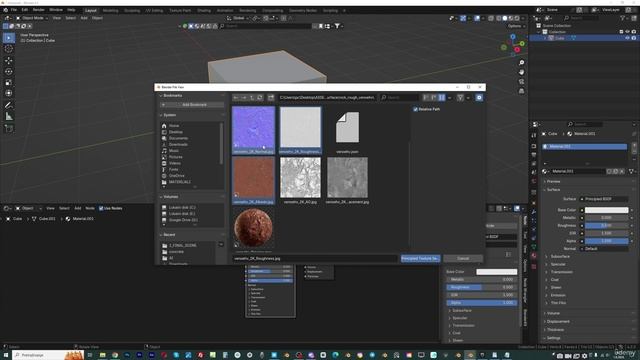Click the file filter funnel icon
This screenshot has width=640, height=360.
[460, 98]
